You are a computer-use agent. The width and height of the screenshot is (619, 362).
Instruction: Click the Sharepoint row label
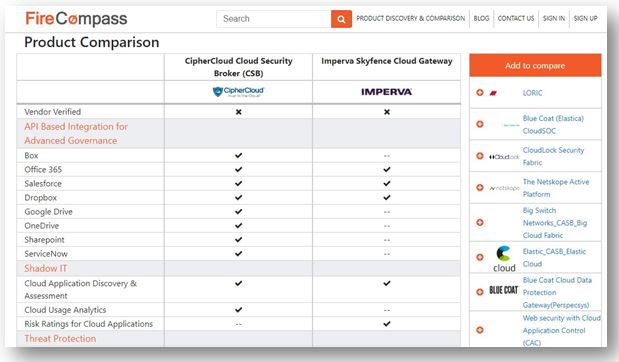[44, 240]
